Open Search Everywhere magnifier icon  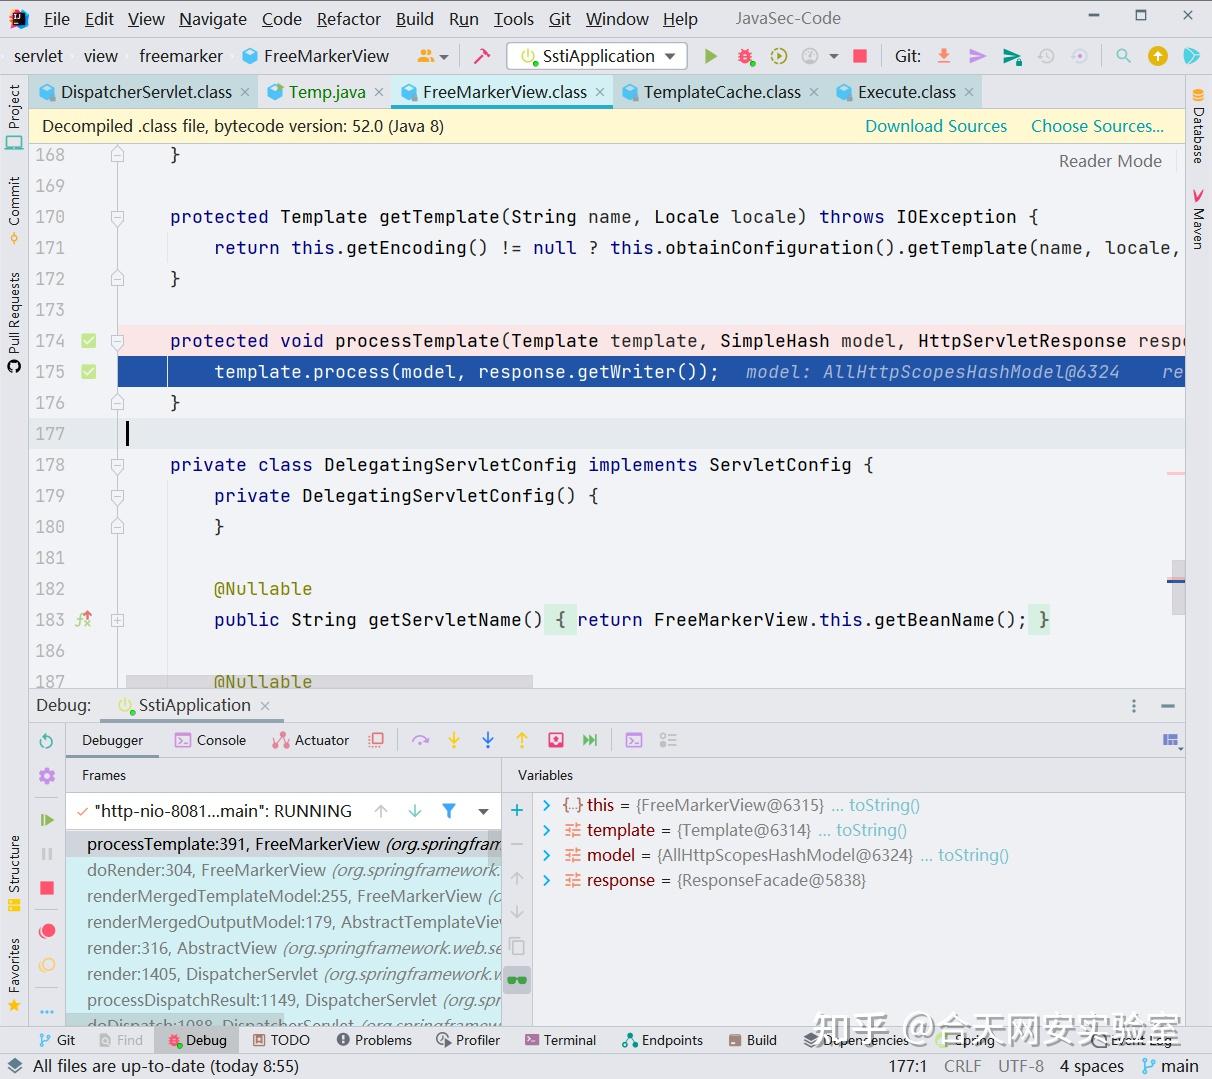point(1123,56)
